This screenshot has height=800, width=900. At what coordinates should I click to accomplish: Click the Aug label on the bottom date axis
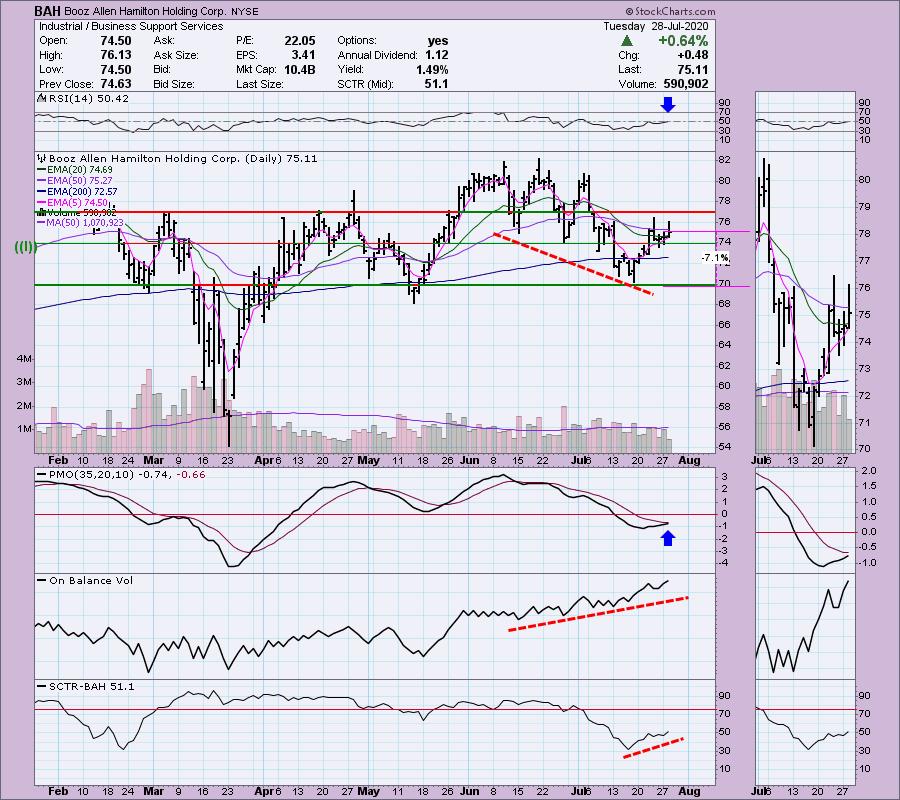click(689, 791)
